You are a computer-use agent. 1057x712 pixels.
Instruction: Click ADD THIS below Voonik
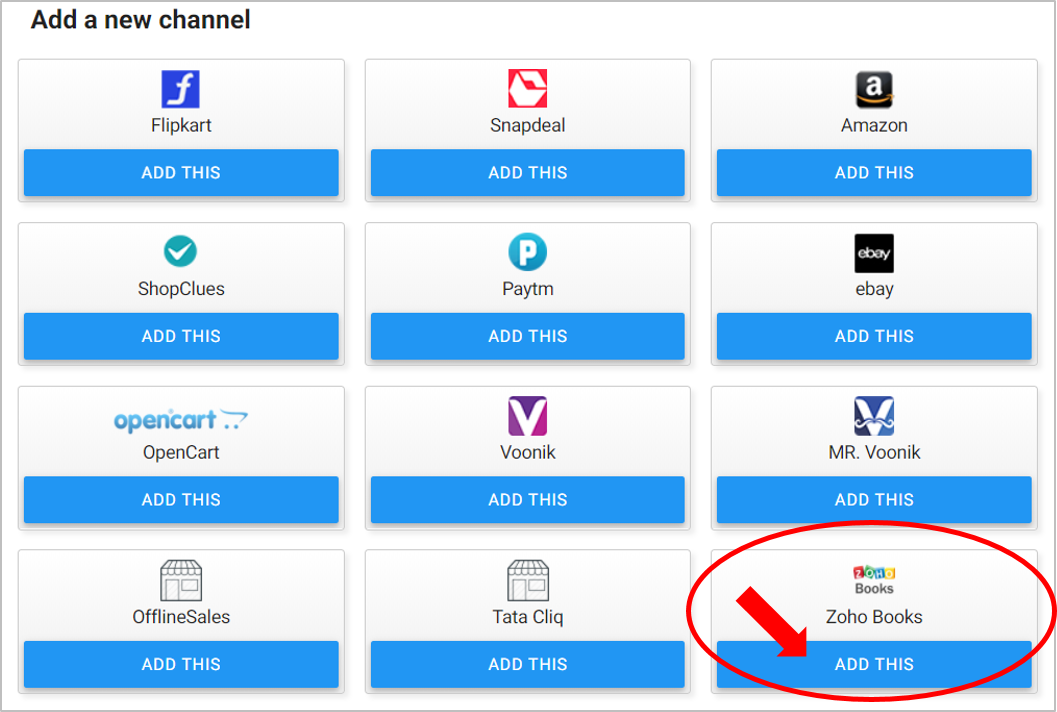527,500
